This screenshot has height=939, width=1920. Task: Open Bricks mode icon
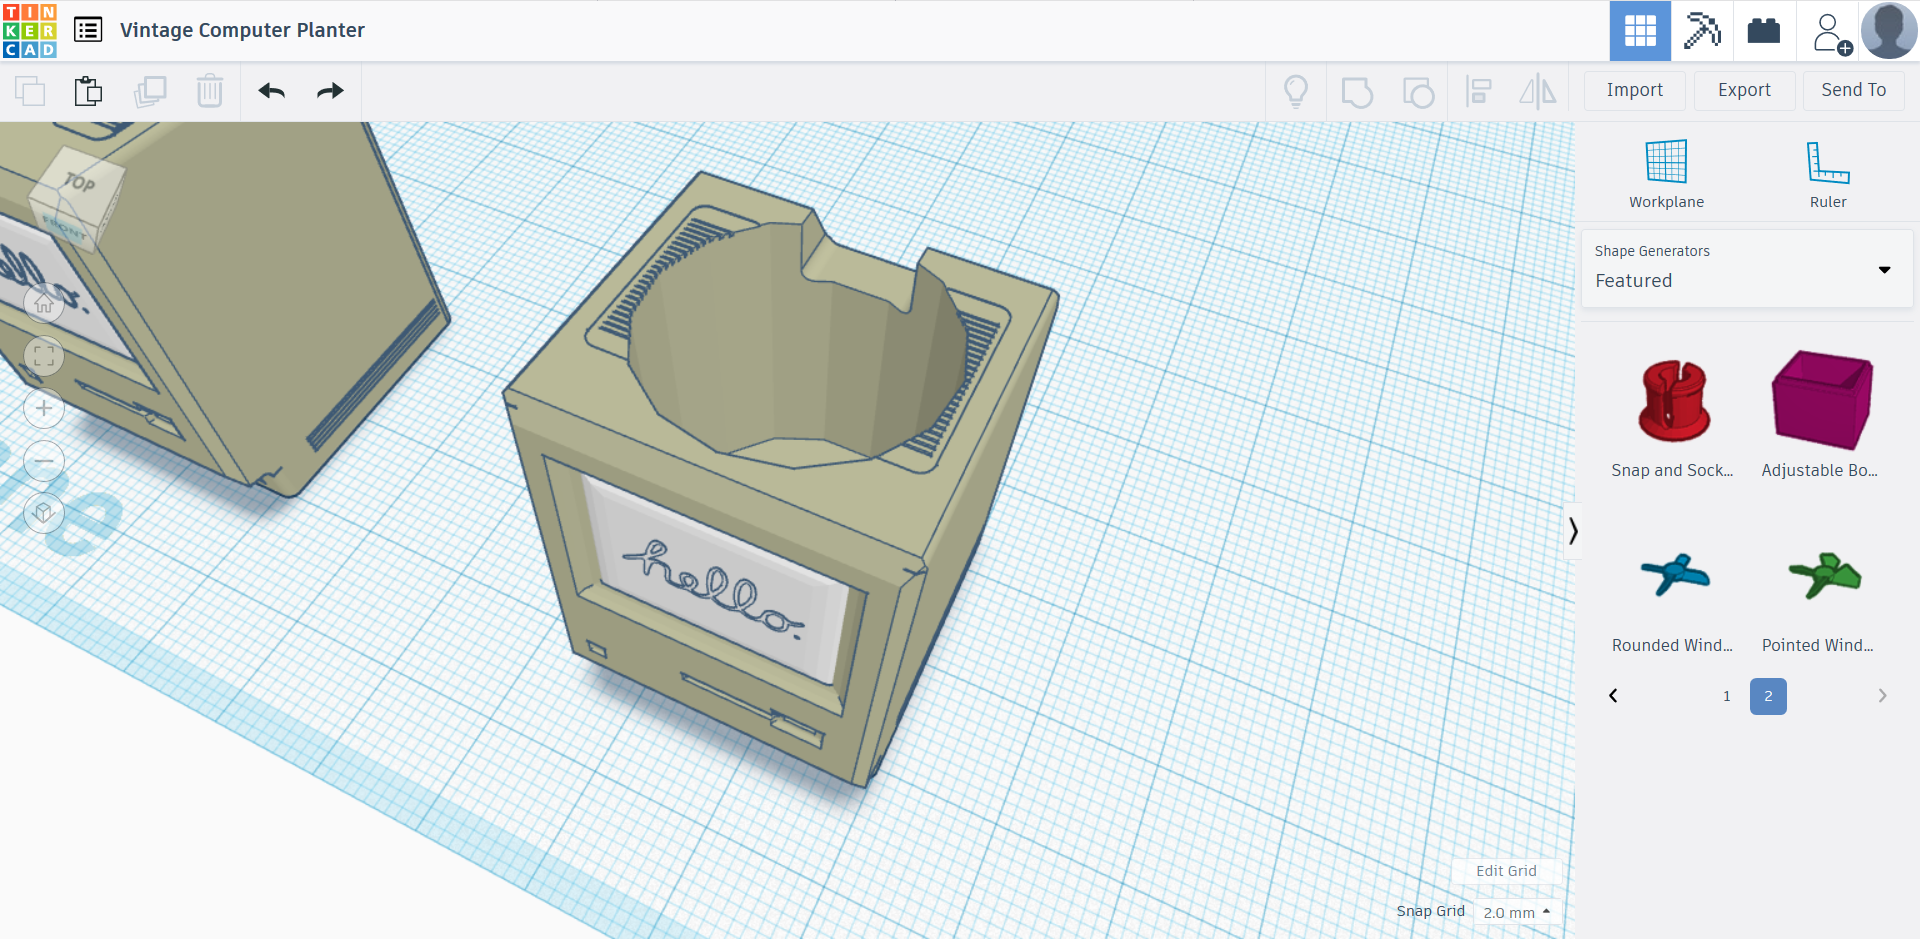click(1764, 31)
